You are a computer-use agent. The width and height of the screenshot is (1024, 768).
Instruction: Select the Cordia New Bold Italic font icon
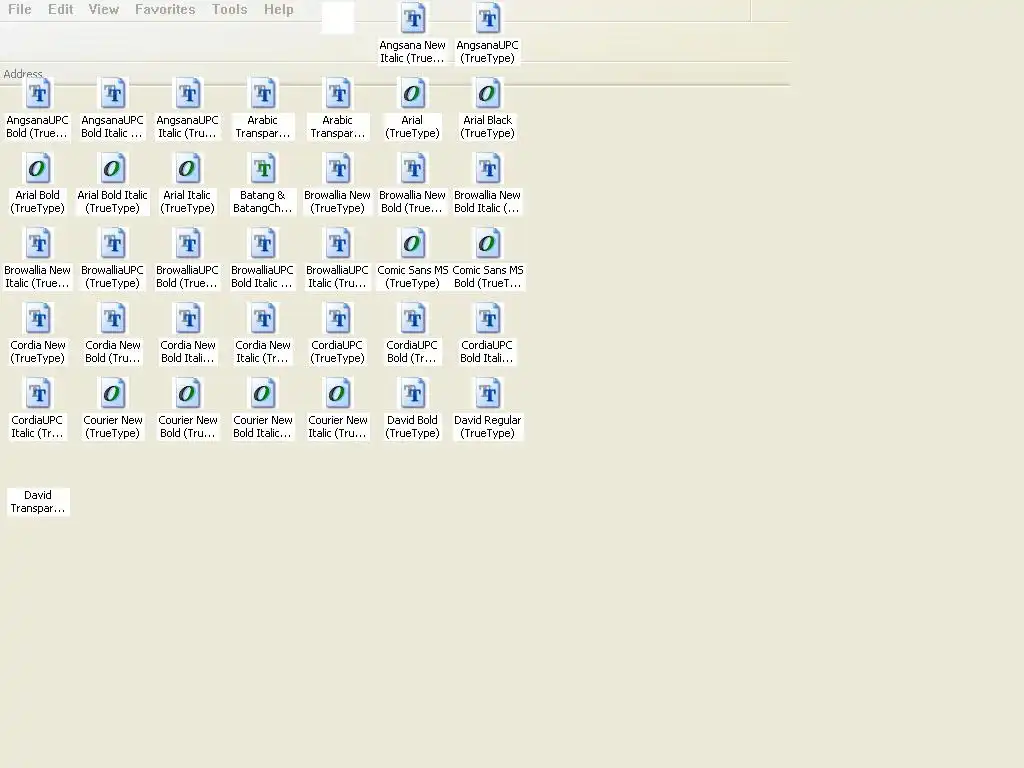(x=188, y=319)
